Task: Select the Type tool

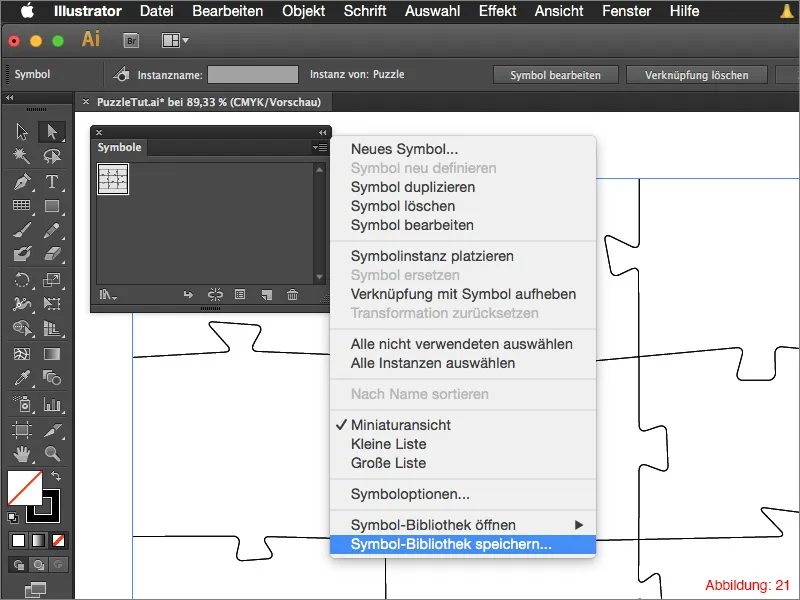Action: [52, 181]
